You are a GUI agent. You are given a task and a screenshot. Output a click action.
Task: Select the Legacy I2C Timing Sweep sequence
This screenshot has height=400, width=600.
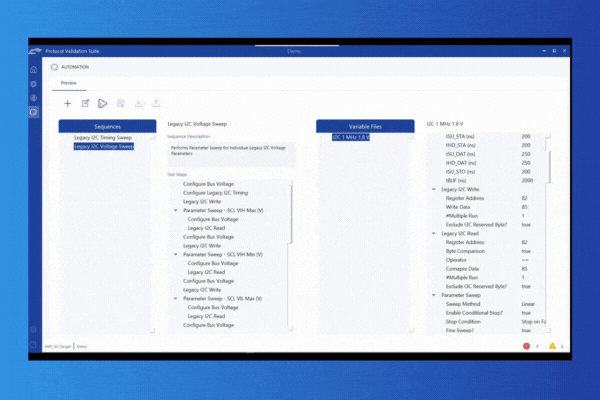pos(103,137)
